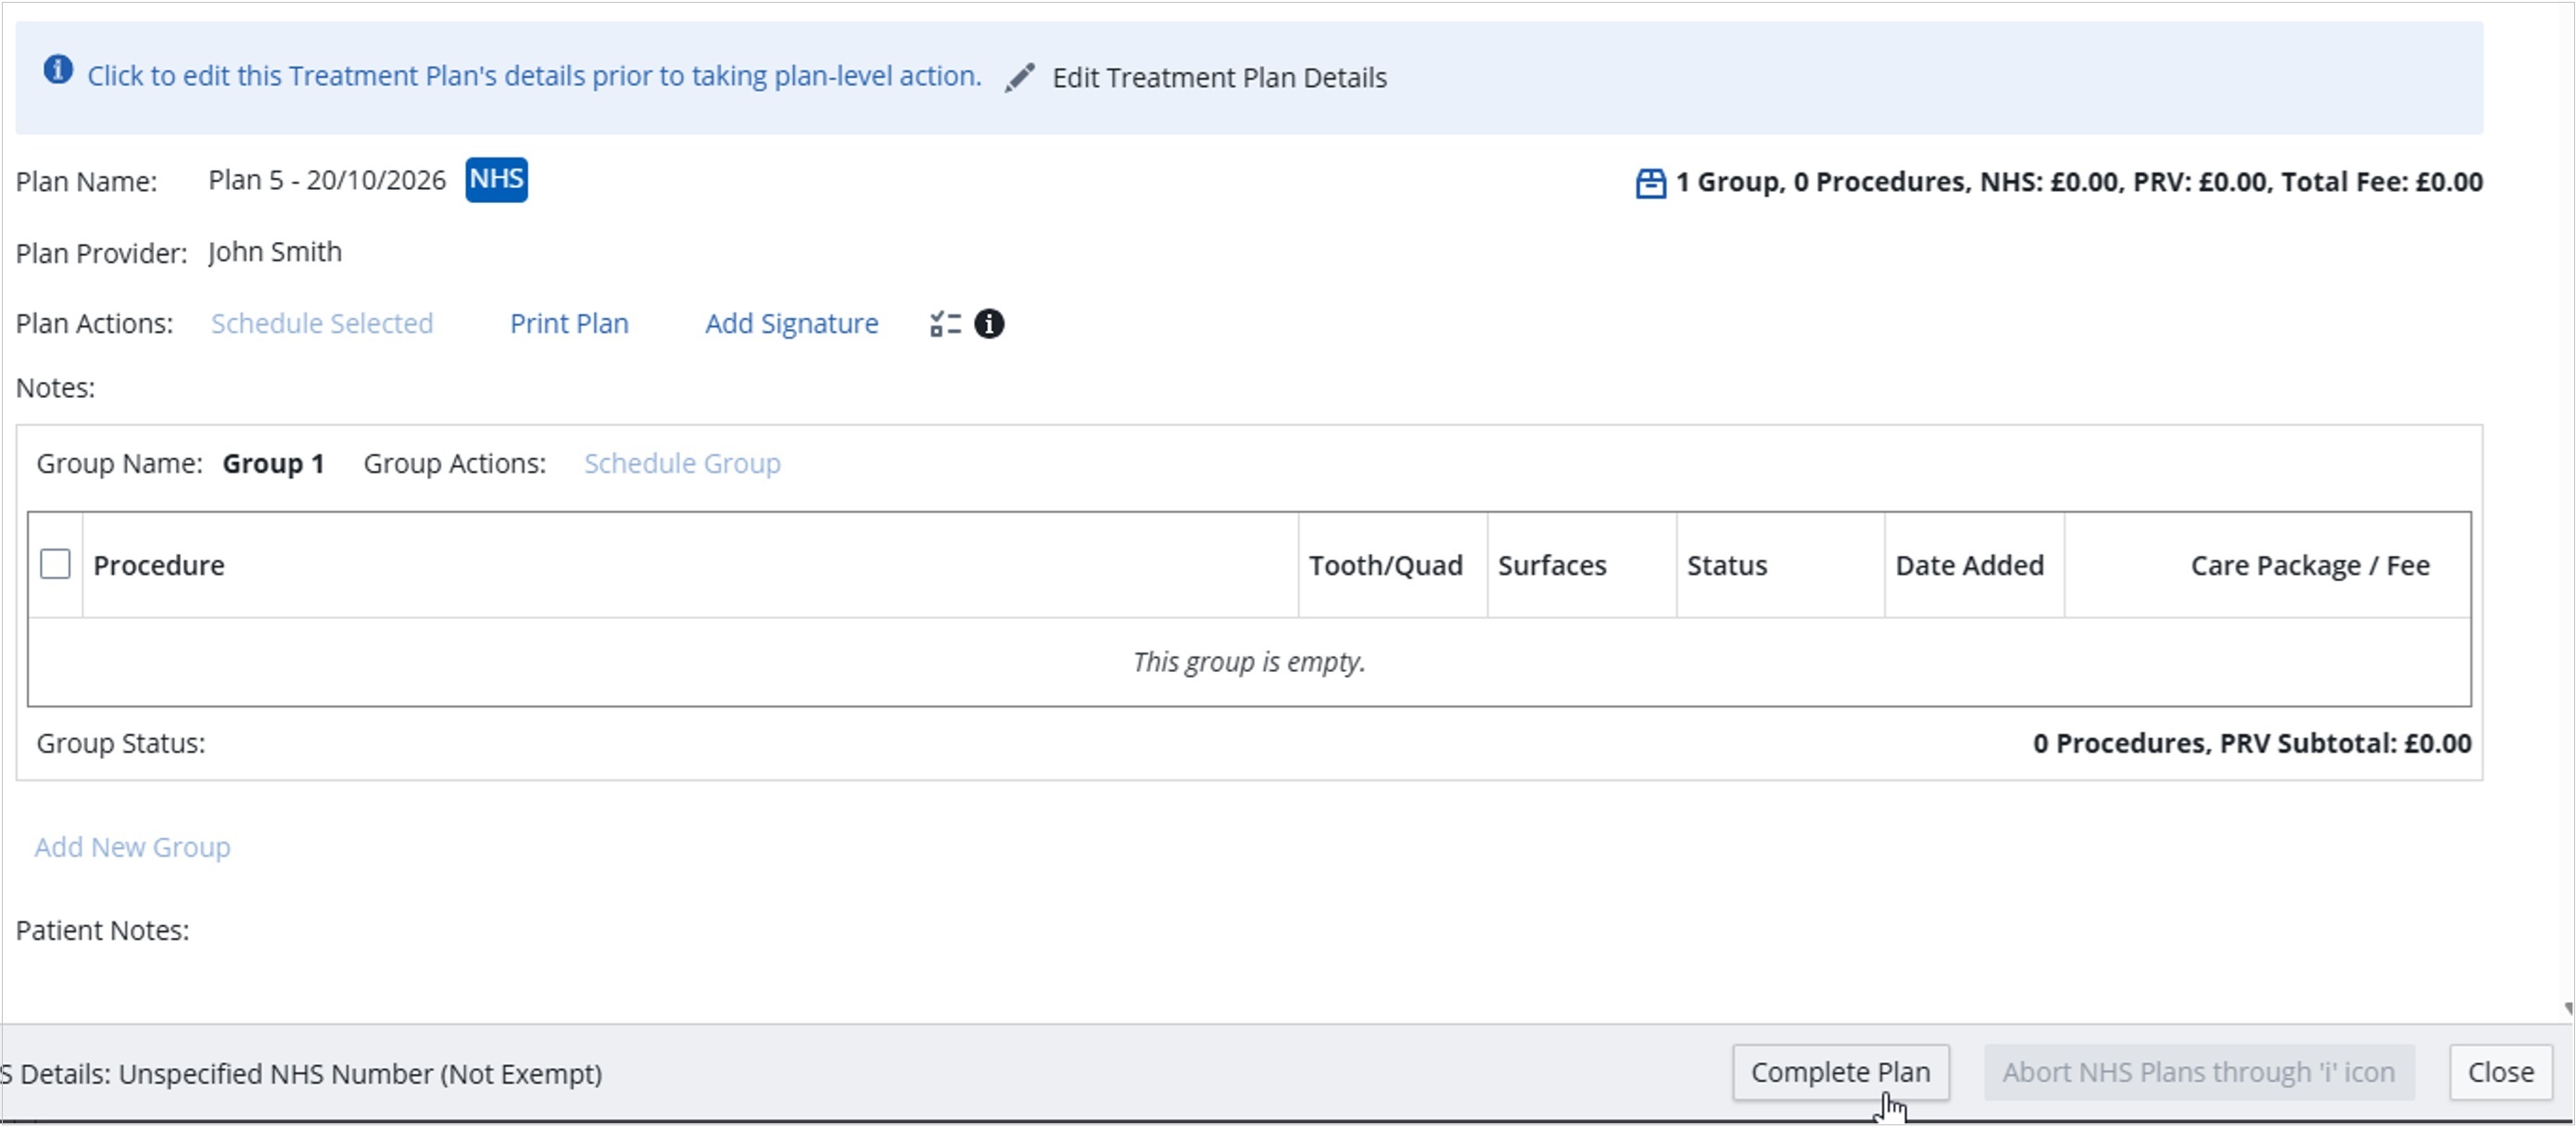Click the Schedule Group link
This screenshot has height=1129, width=2576.
[x=682, y=464]
